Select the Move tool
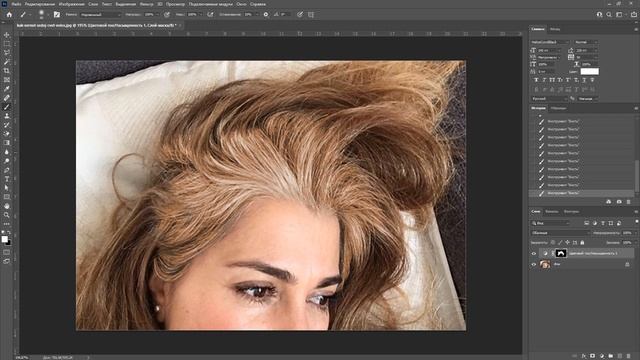The image size is (640, 360). tap(7, 35)
